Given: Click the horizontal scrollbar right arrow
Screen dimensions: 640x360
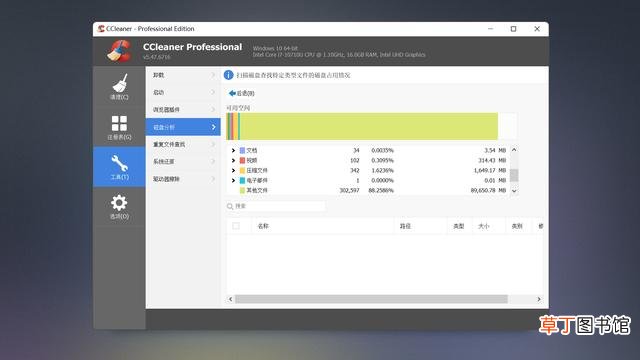Looking at the screenshot, I should [x=539, y=299].
